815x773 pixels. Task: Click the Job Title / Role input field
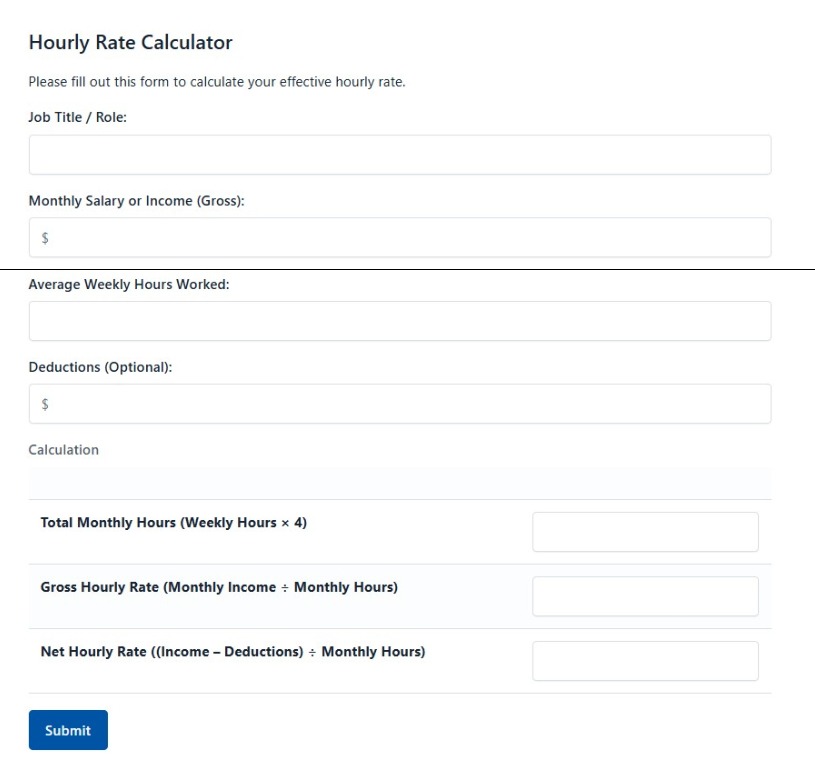tap(400, 154)
